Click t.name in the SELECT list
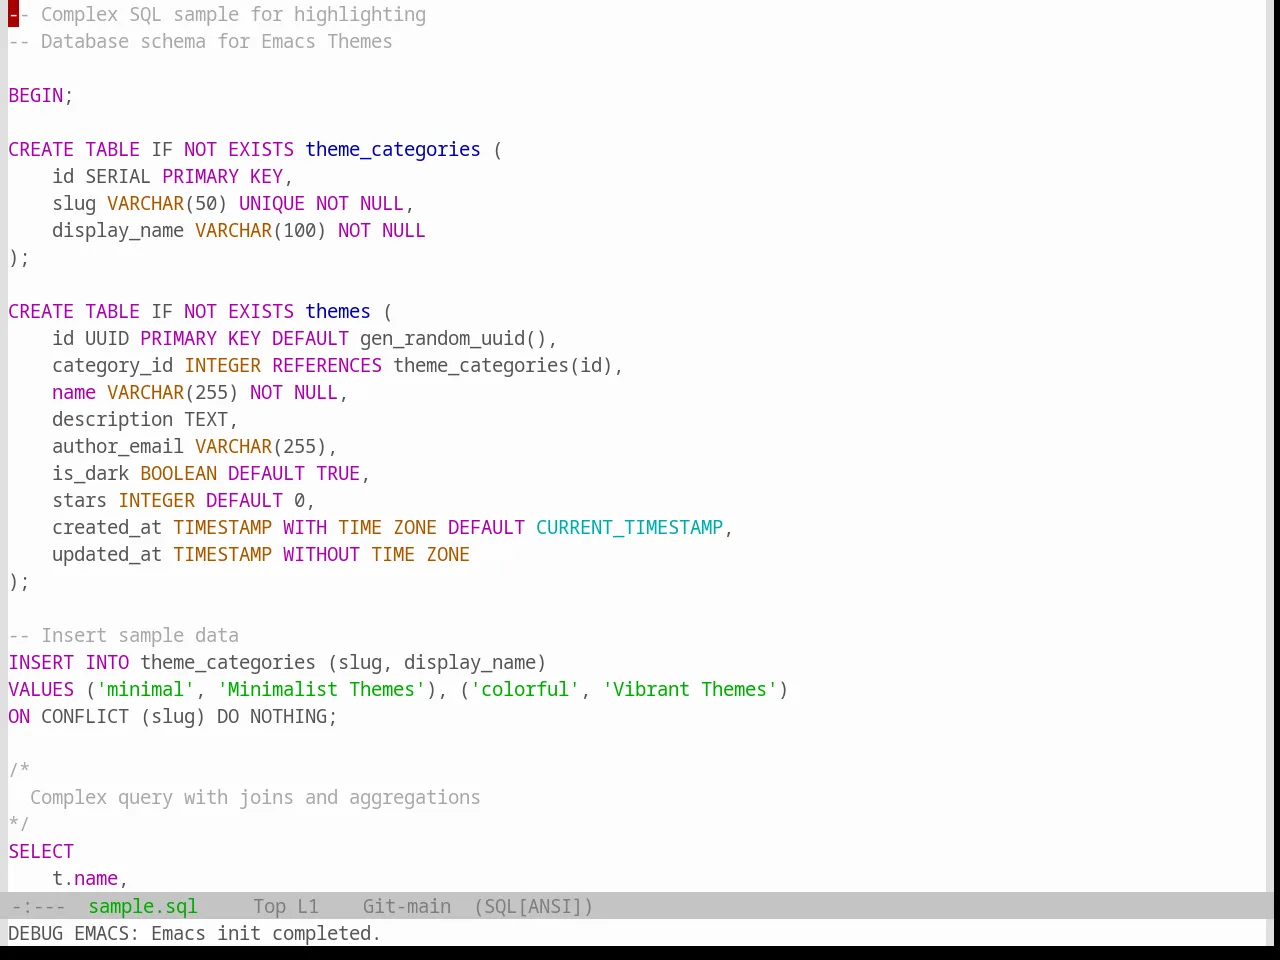 coord(85,878)
